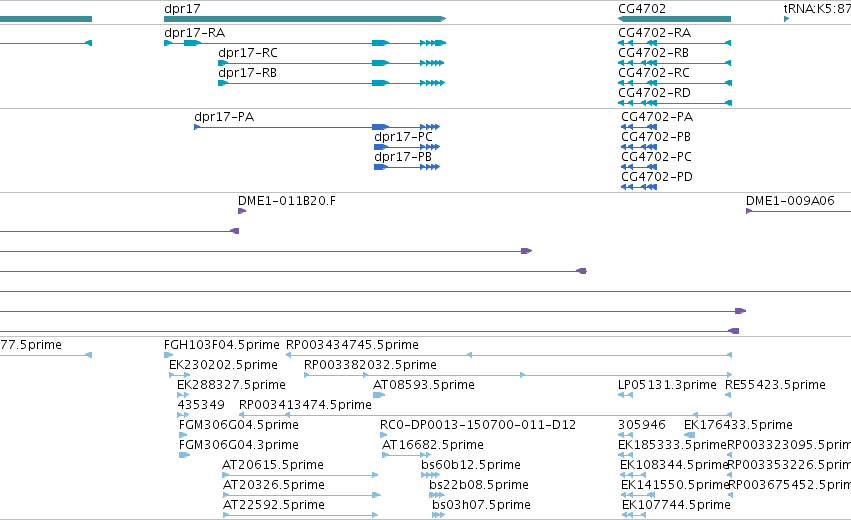Click the DME1-011B20.F feature
This screenshot has height=520, width=851.
pyautogui.click(x=242, y=211)
